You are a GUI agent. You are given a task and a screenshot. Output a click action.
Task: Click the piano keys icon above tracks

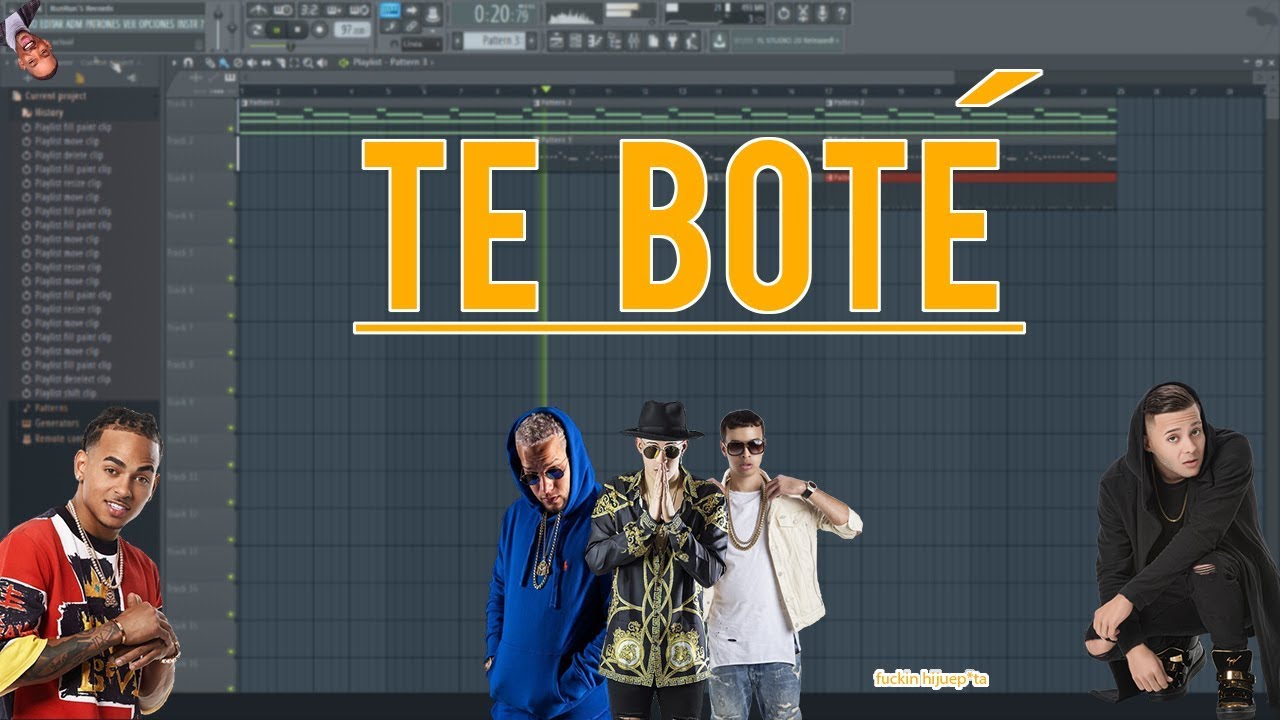click(230, 77)
